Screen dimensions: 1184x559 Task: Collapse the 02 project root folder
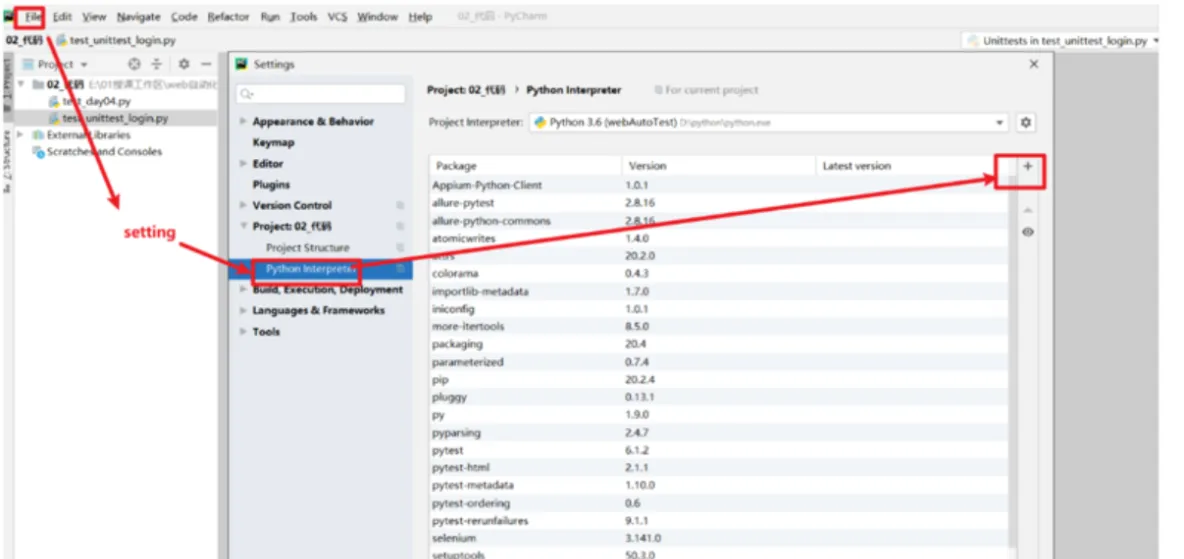click(x=21, y=85)
